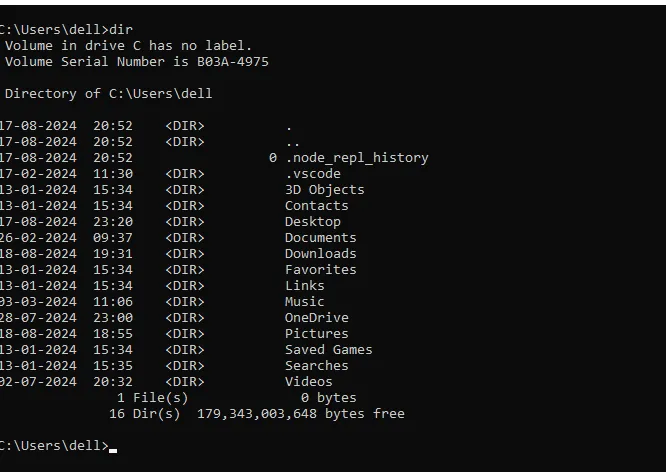The image size is (666, 472).
Task: Click the 179,343,003,648 bytes free text
Action: coord(300,414)
